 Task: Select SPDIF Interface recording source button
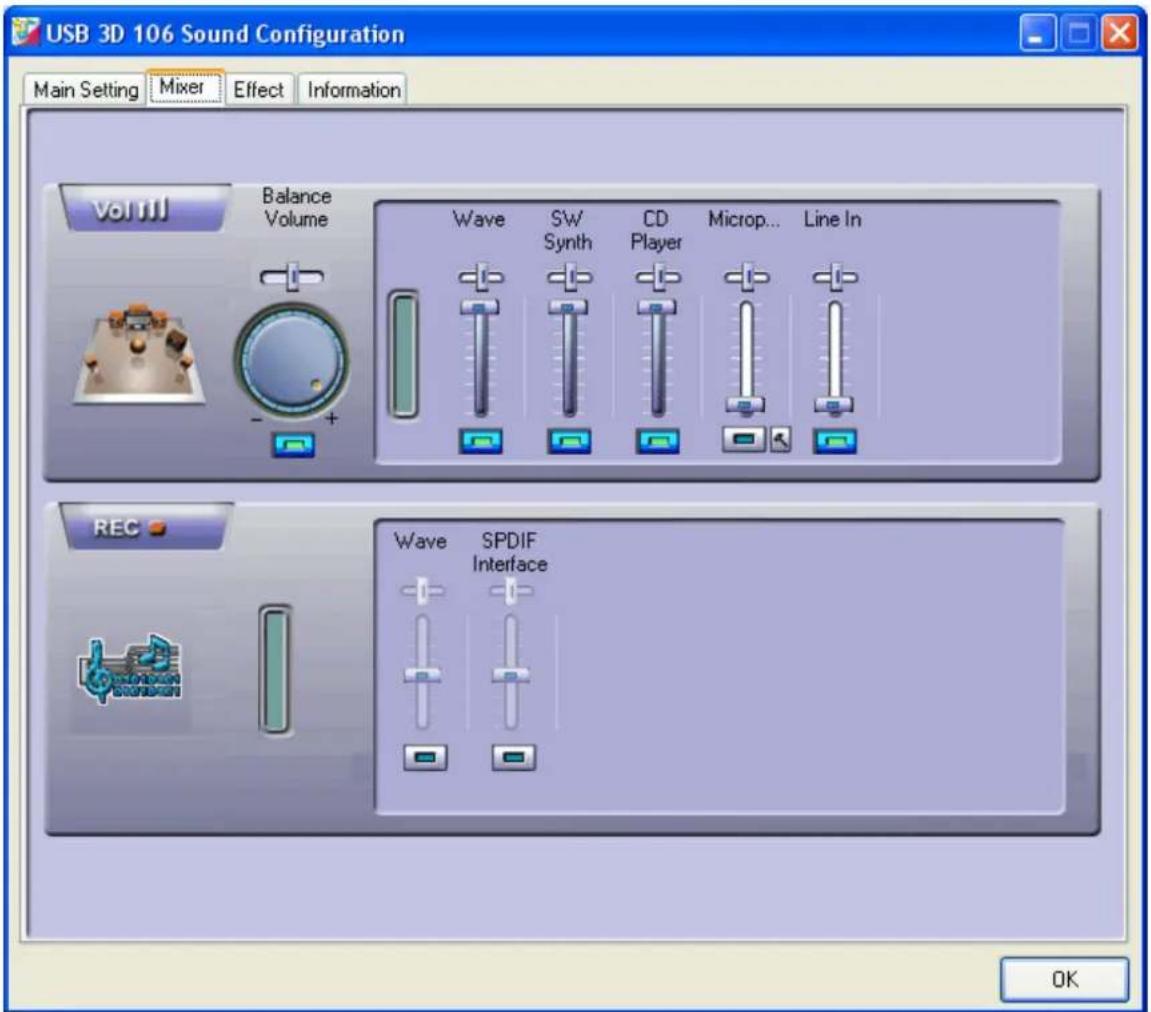[x=513, y=757]
